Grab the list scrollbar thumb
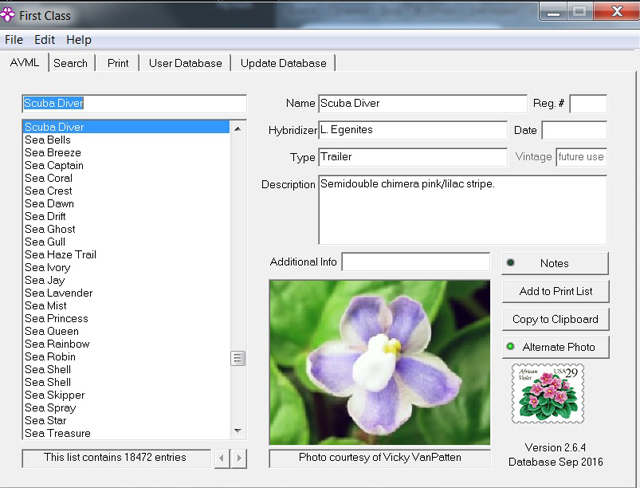Viewport: 640px width, 488px height. [x=238, y=358]
